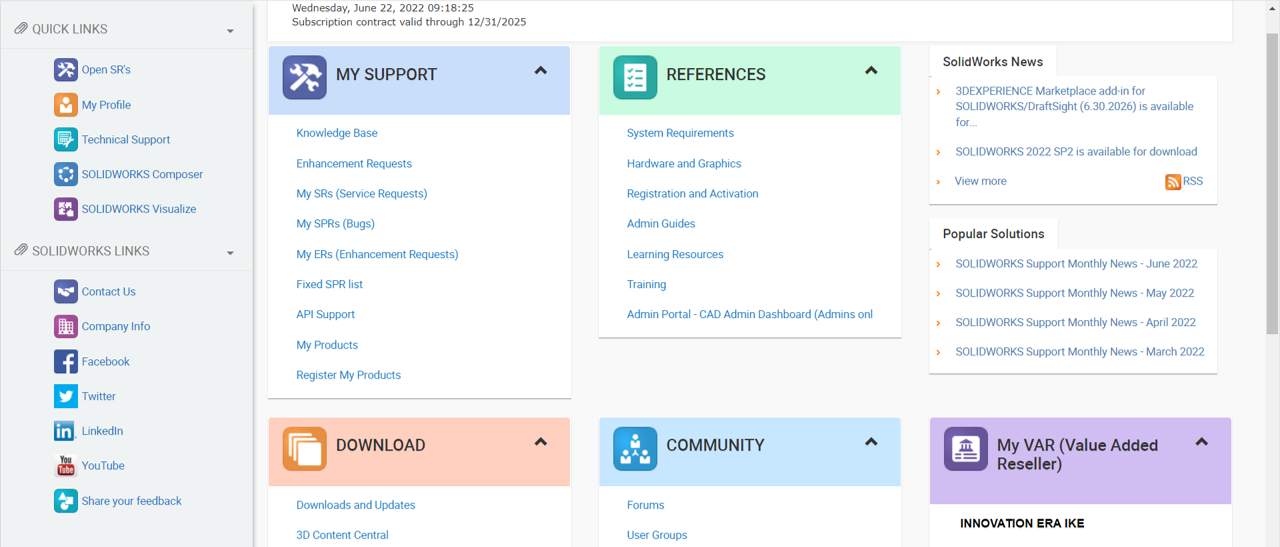1280x547 pixels.
Task: Click the Open SR's wrench icon
Action: coord(65,70)
